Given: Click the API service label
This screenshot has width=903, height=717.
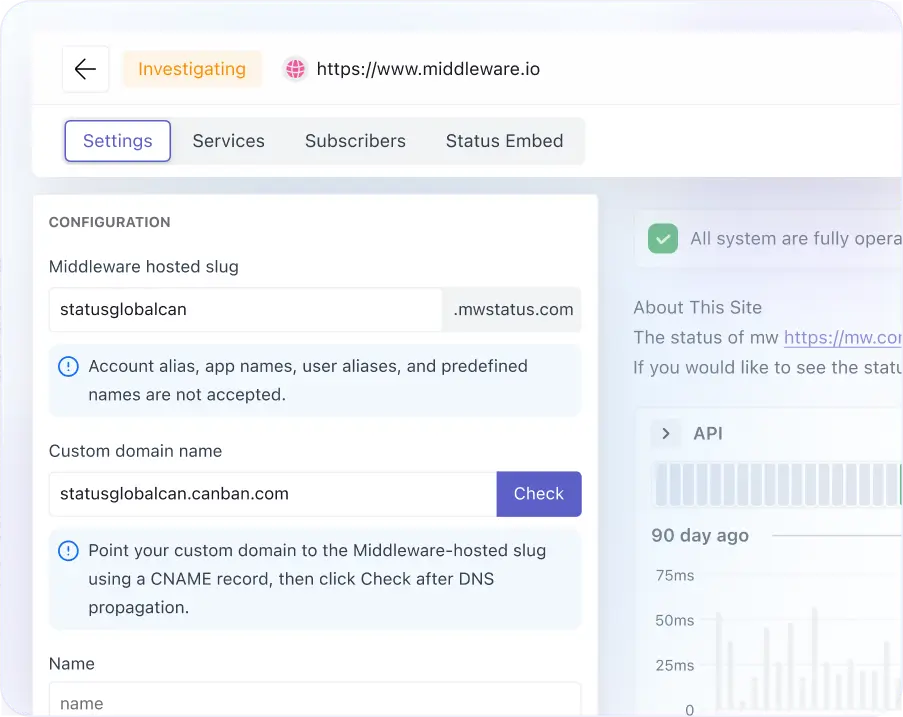Looking at the screenshot, I should click(708, 434).
